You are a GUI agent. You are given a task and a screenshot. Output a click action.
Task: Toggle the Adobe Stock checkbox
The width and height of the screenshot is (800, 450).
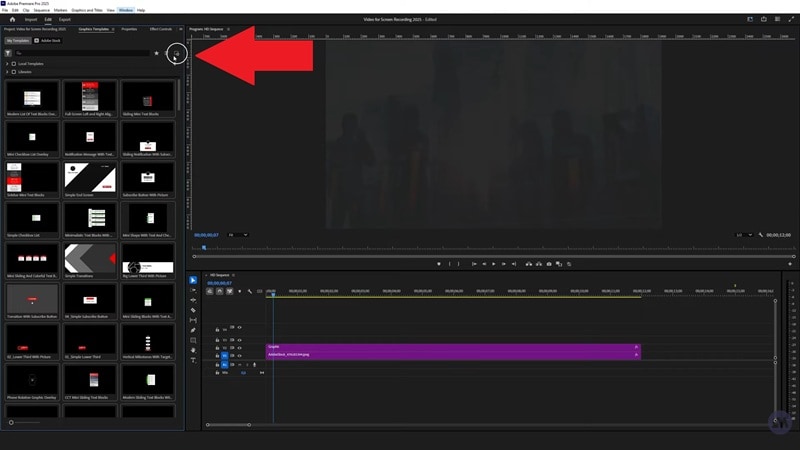tap(36, 40)
